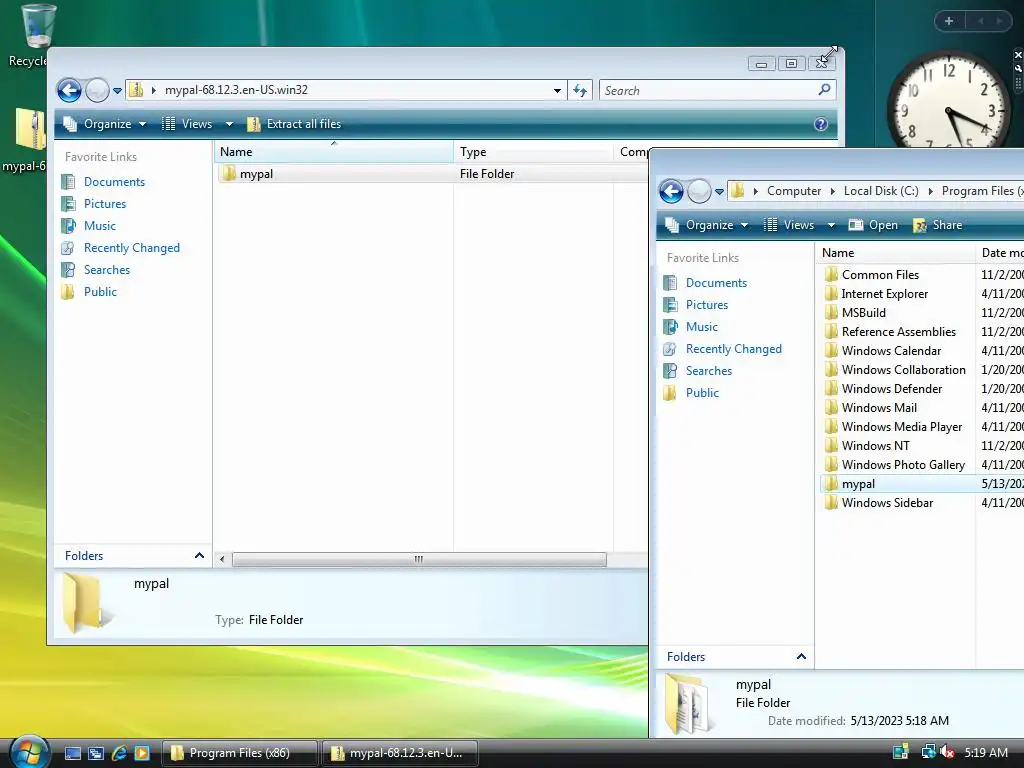Select MSBuild folder
This screenshot has height=768, width=1024.
coord(854,313)
